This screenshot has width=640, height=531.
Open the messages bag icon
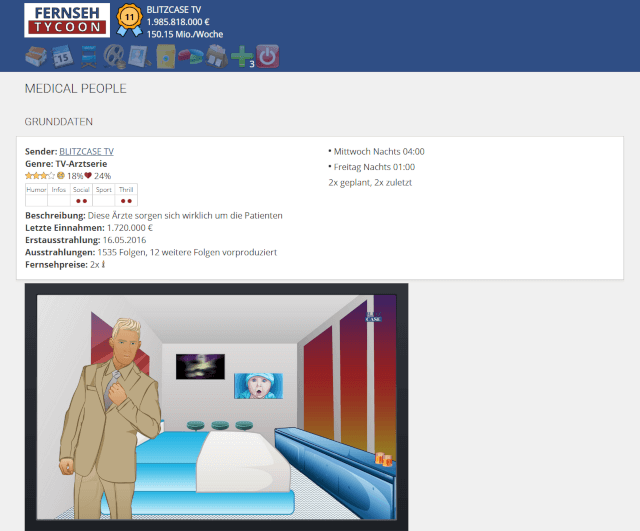216,56
